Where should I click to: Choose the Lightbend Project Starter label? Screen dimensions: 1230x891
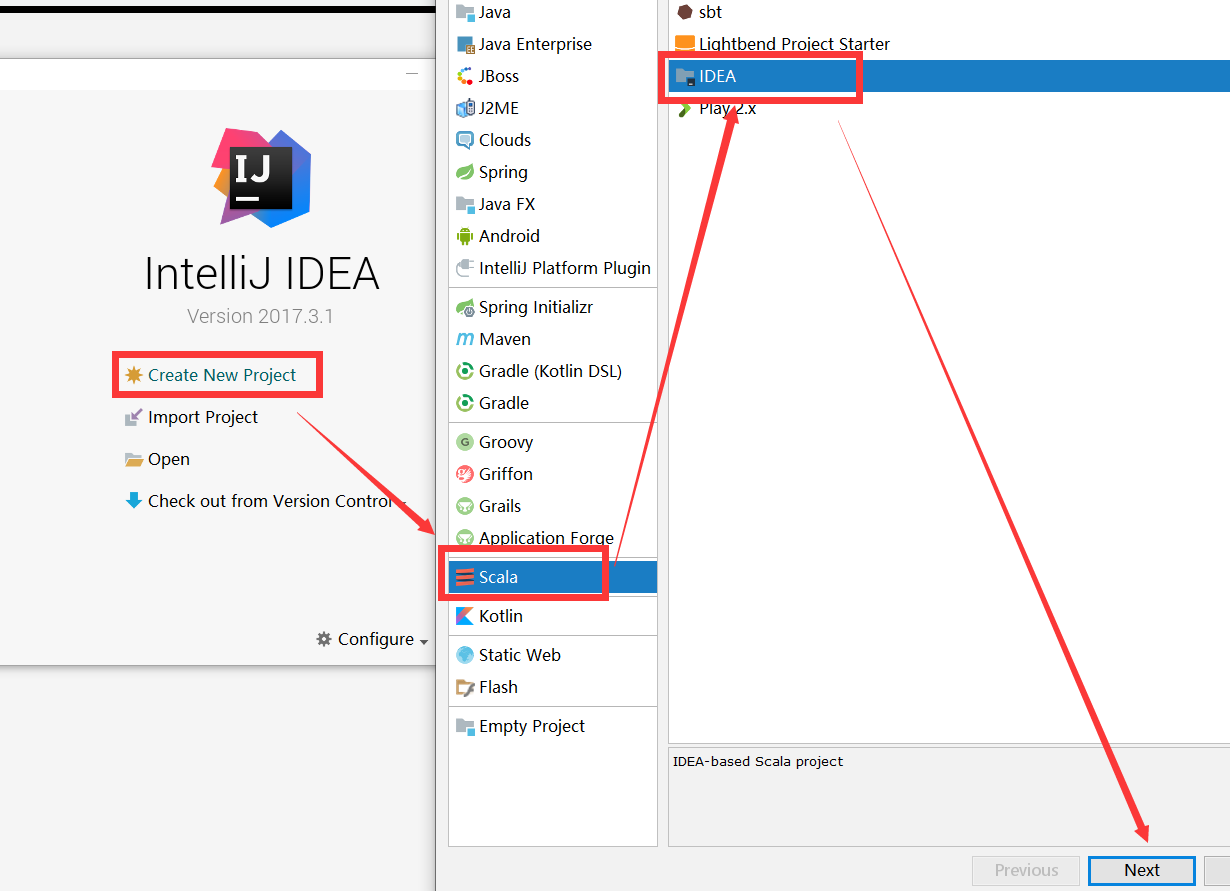coord(794,44)
